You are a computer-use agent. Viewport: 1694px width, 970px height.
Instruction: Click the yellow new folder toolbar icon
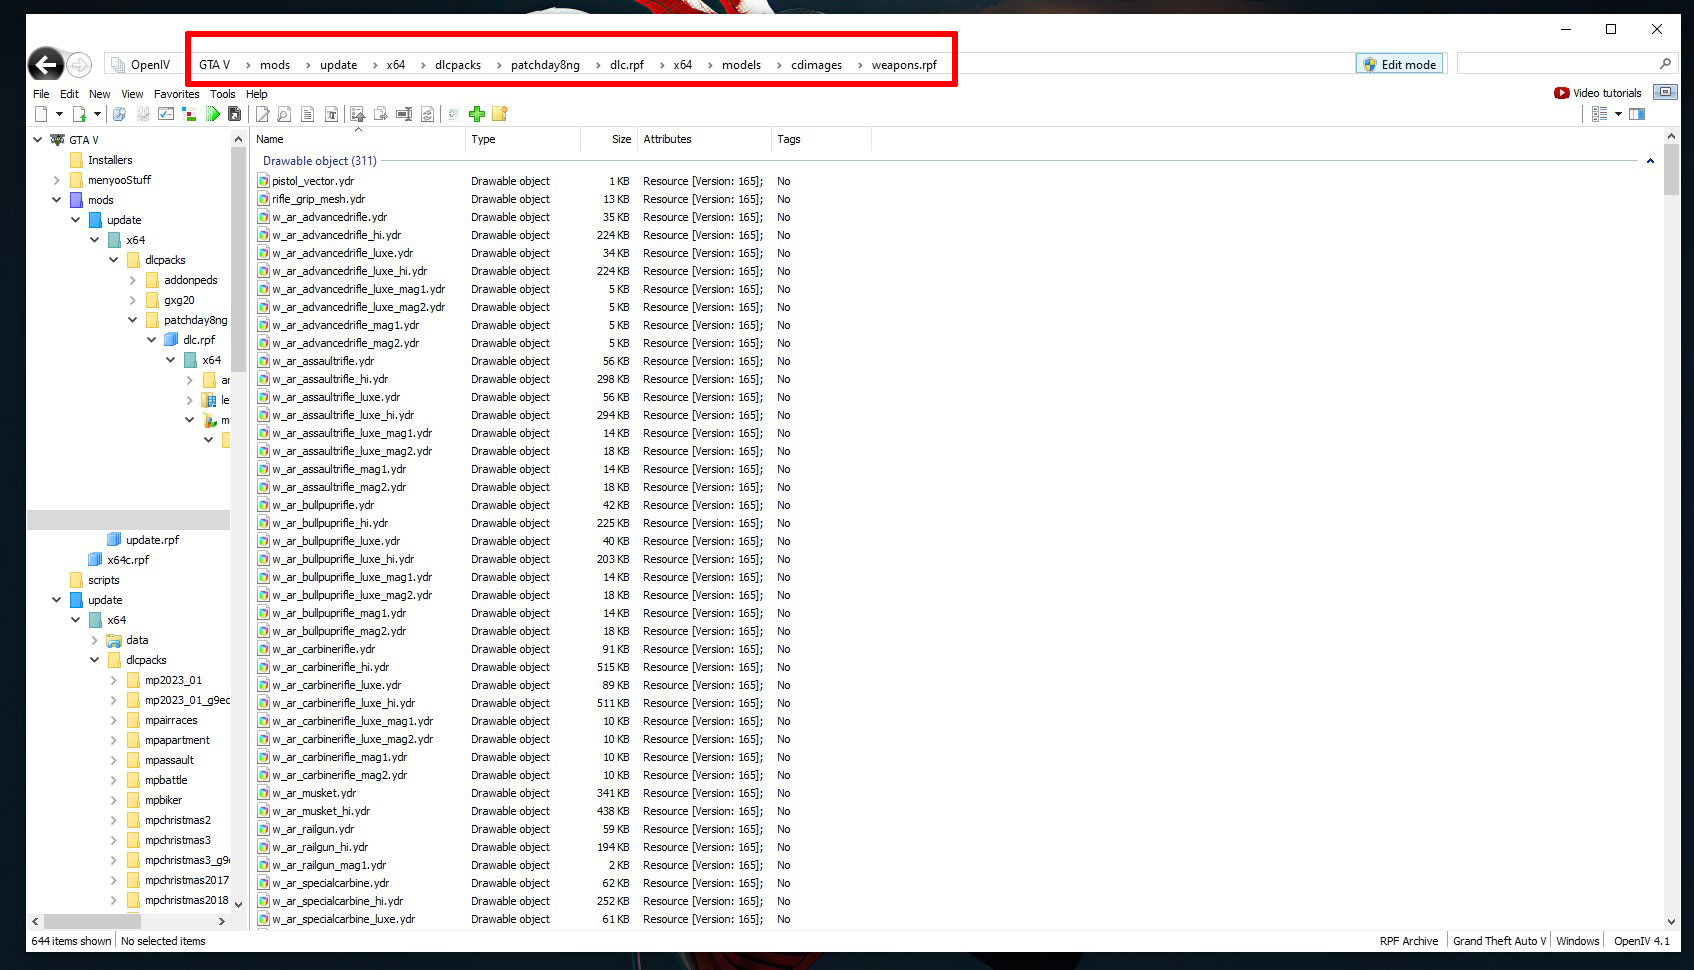click(500, 114)
